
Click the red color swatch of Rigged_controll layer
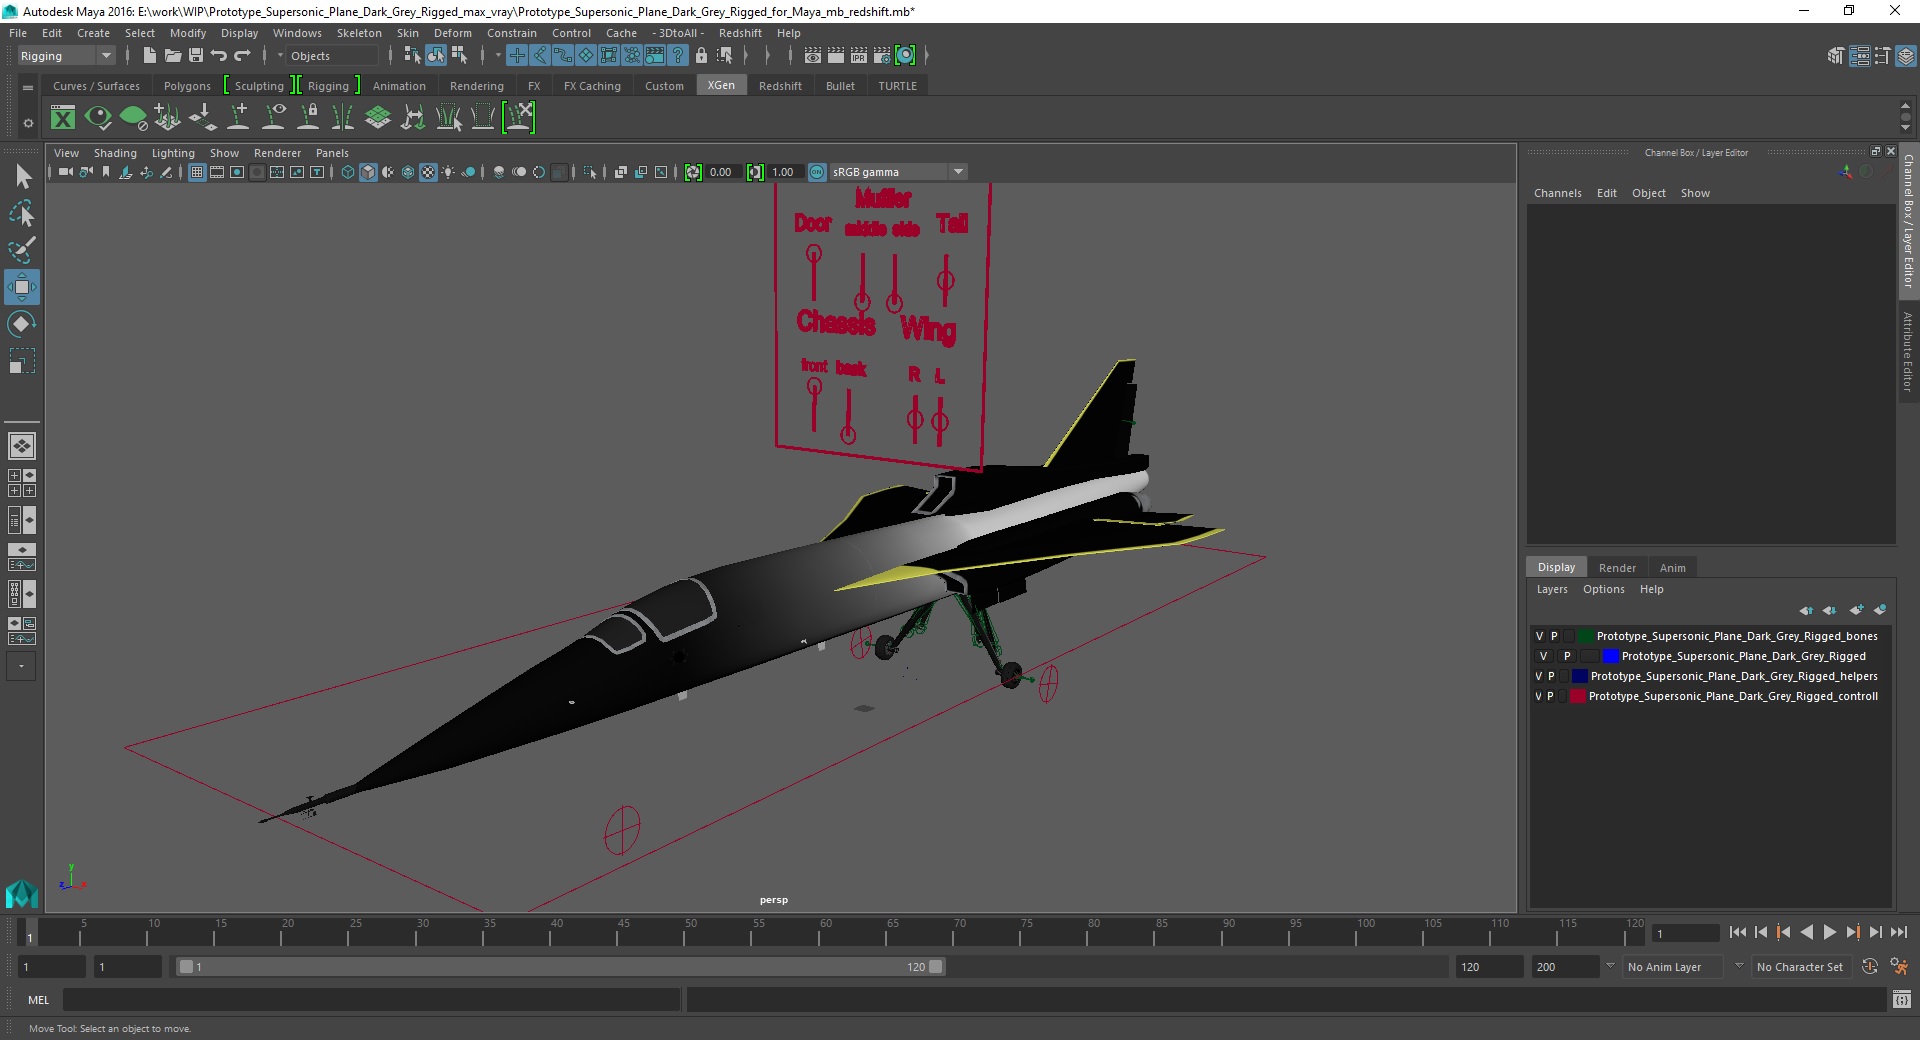1577,696
